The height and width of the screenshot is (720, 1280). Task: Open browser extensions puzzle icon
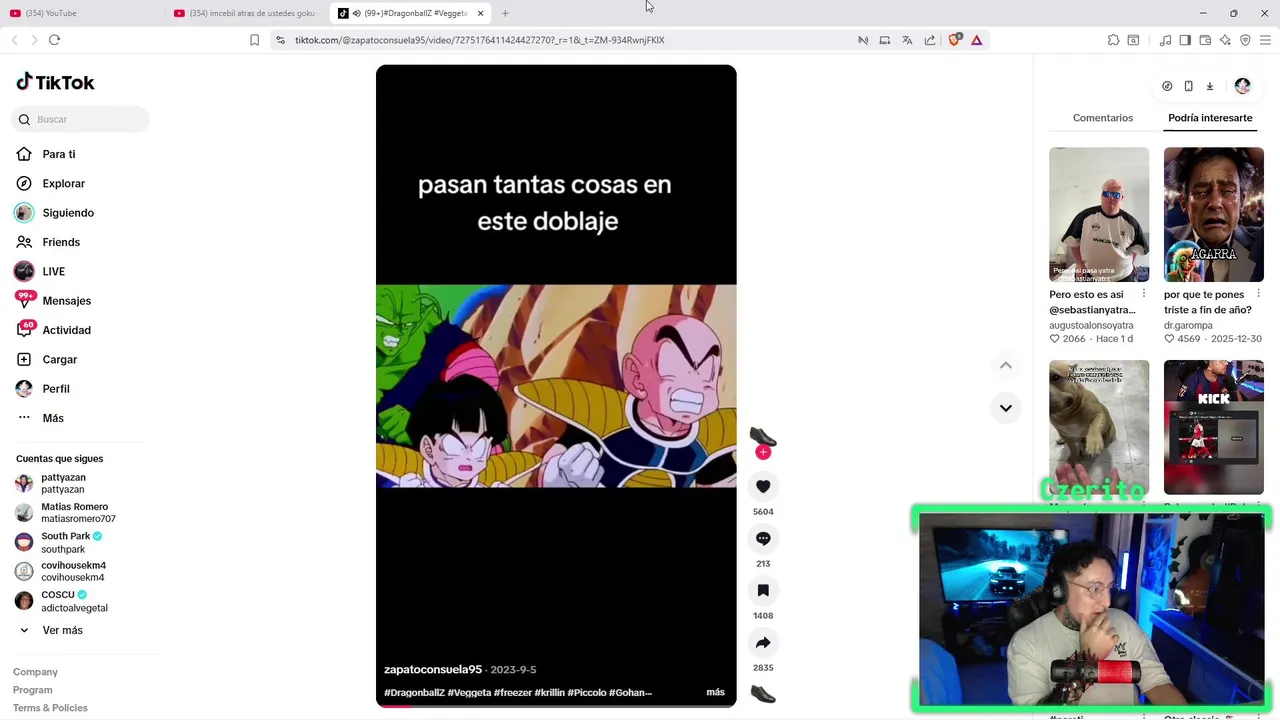click(x=1113, y=40)
